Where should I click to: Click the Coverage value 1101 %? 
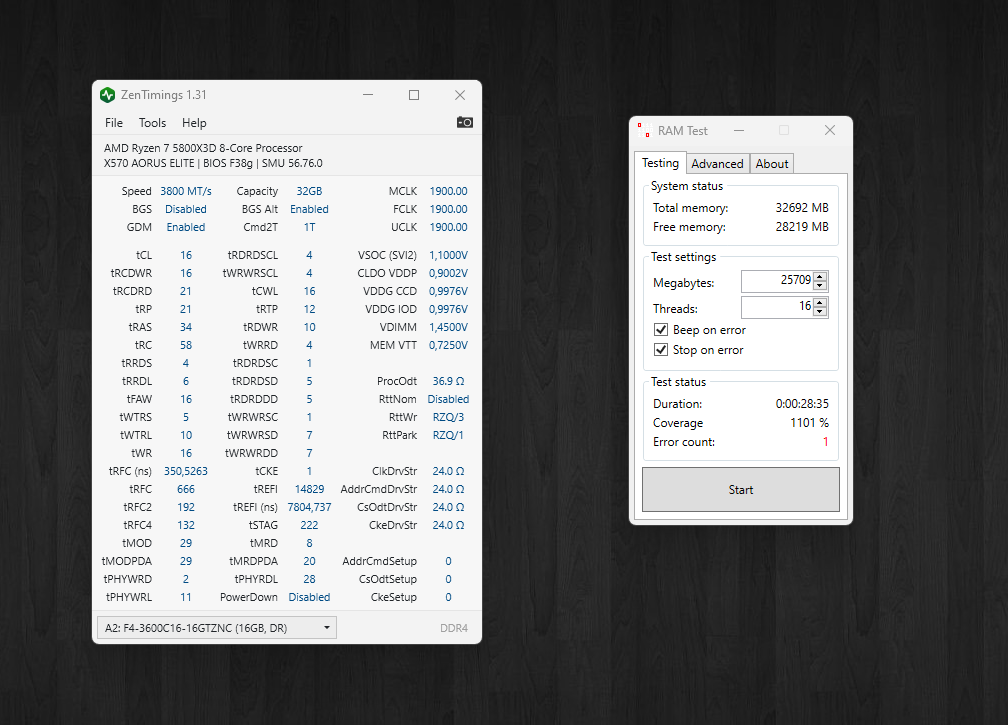(x=809, y=422)
